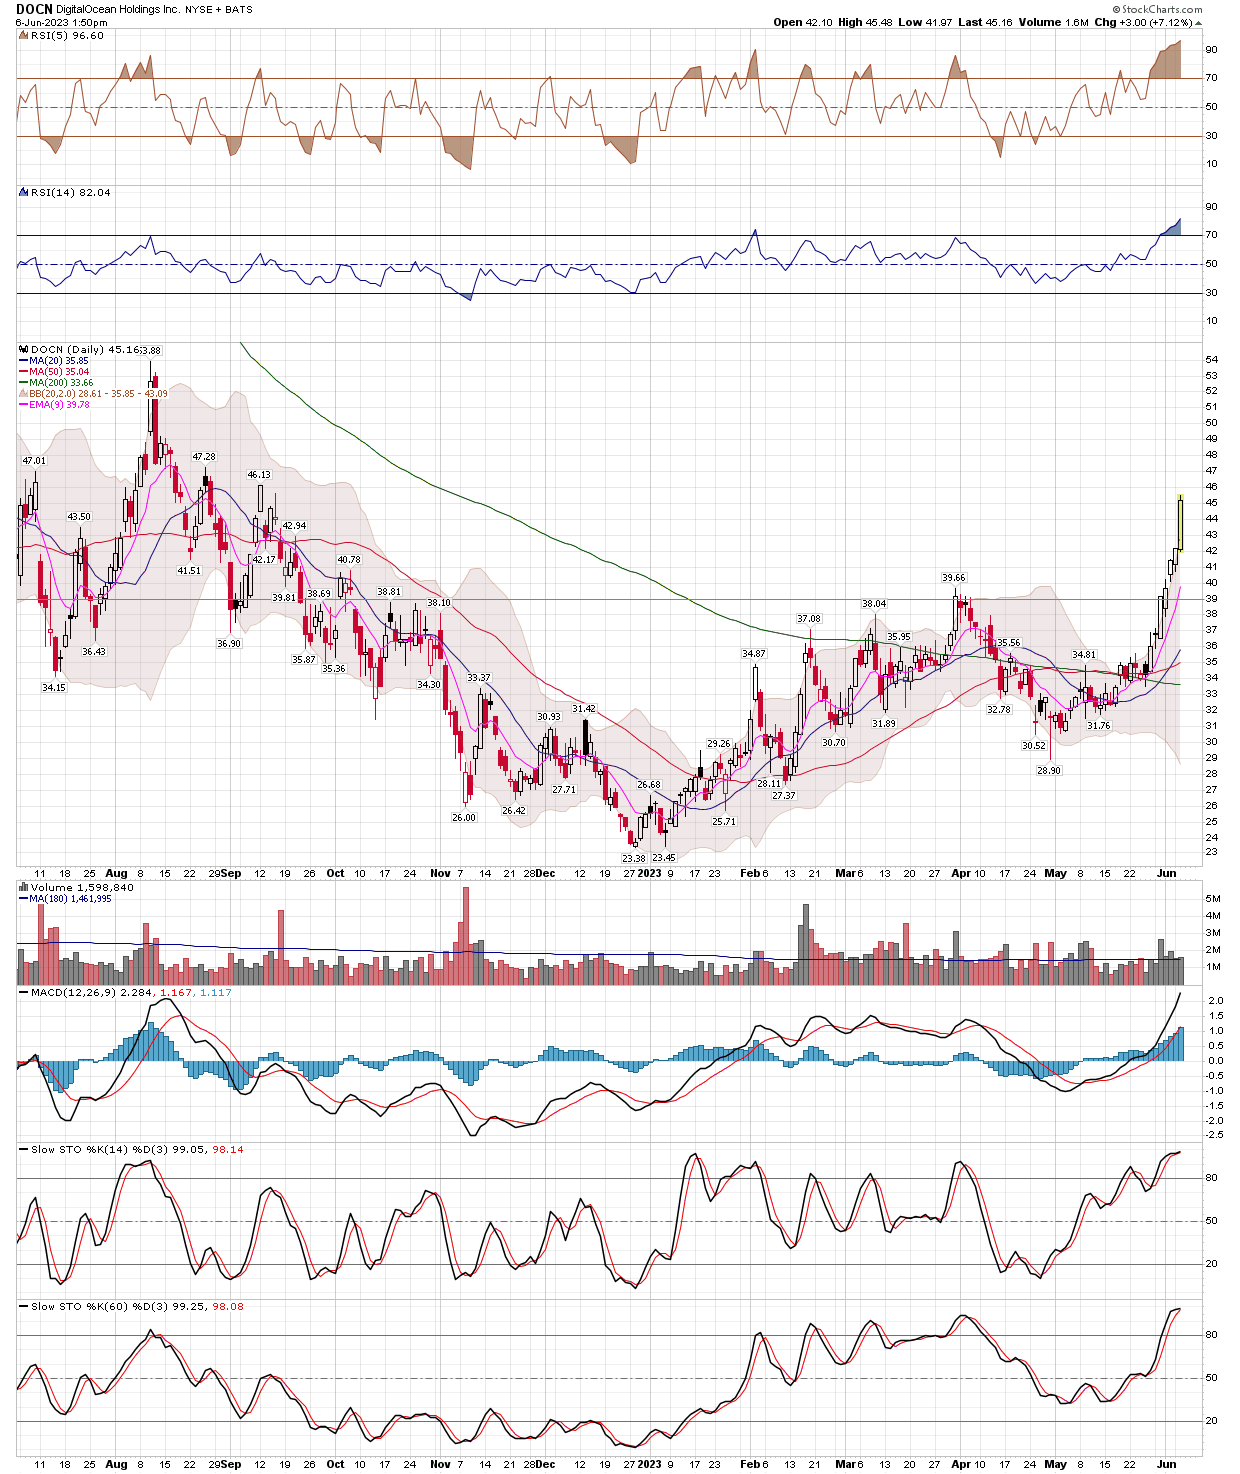Click the 39.66 swing high price label
Image resolution: width=1240 pixels, height=1474 pixels.
point(954,577)
